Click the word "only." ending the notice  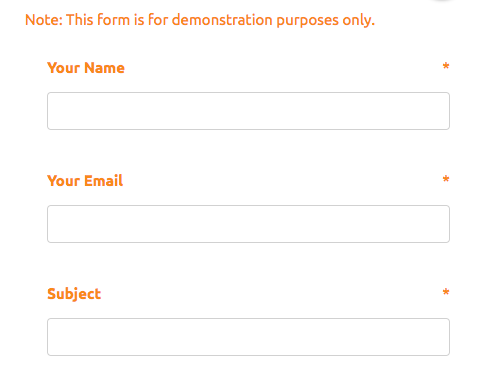pyautogui.click(x=359, y=21)
